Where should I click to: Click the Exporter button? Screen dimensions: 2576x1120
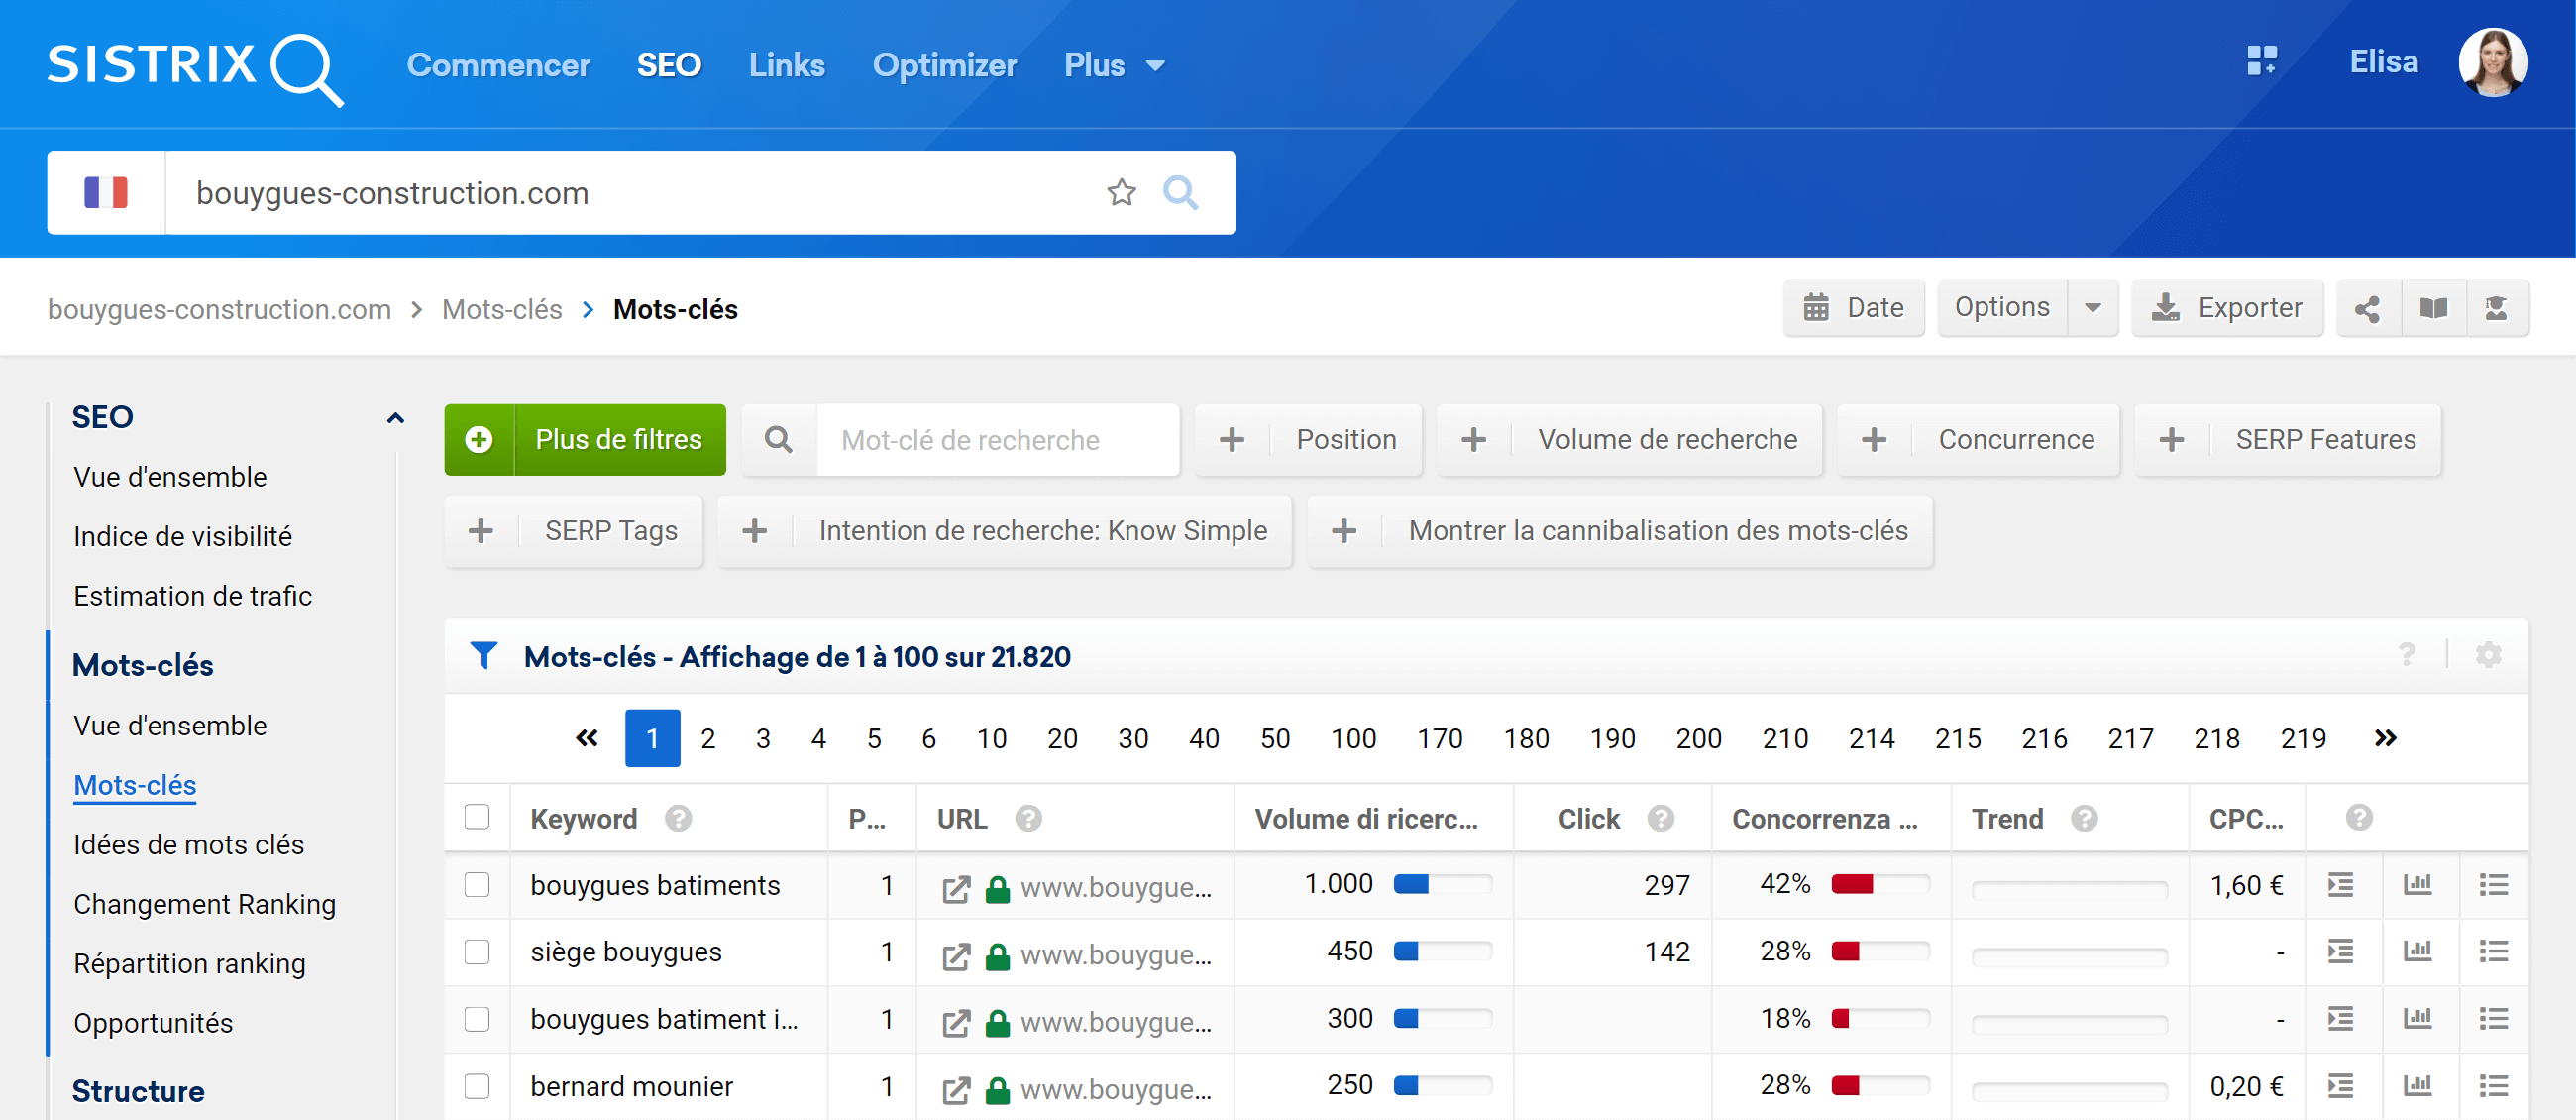pos(2227,308)
